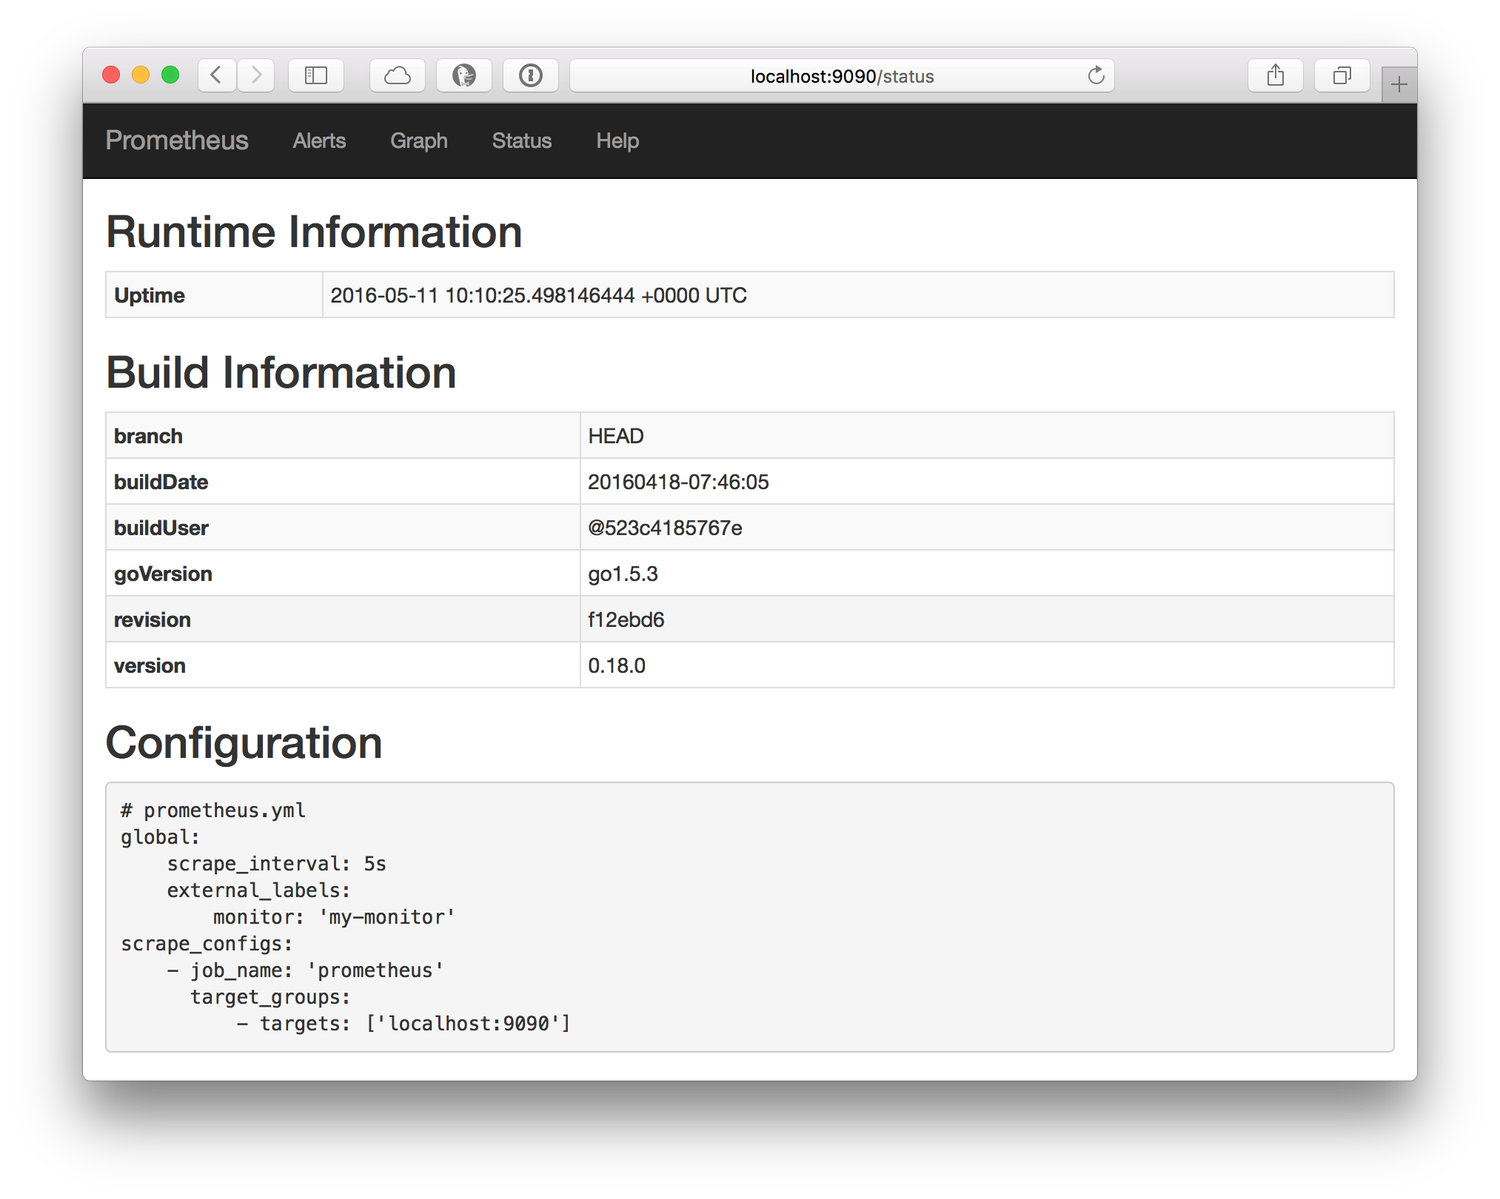Viewport: 1500px width, 1199px height.
Task: Click the 'buildDate' row label
Action: 161,482
